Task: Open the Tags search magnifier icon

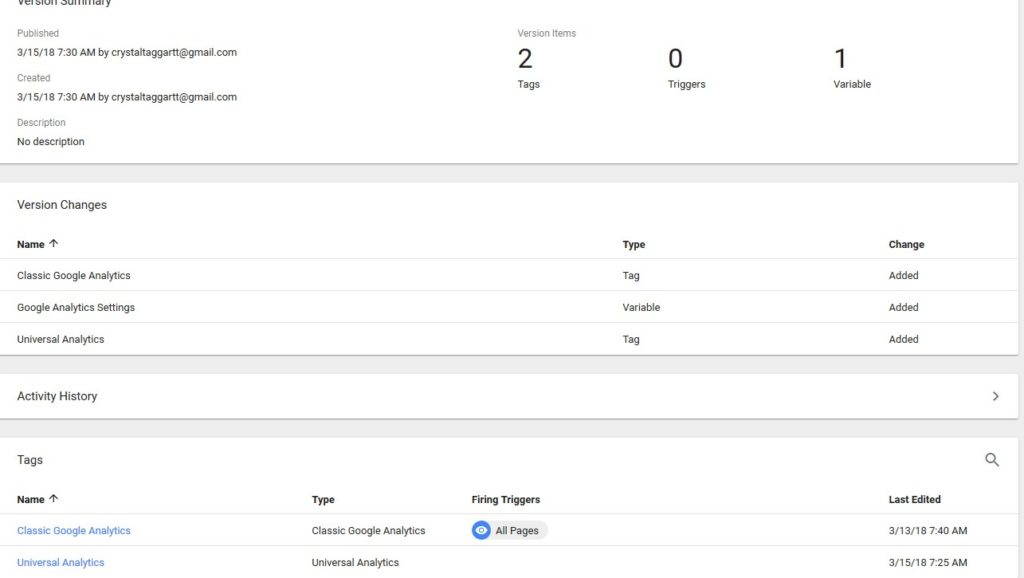Action: [x=991, y=460]
